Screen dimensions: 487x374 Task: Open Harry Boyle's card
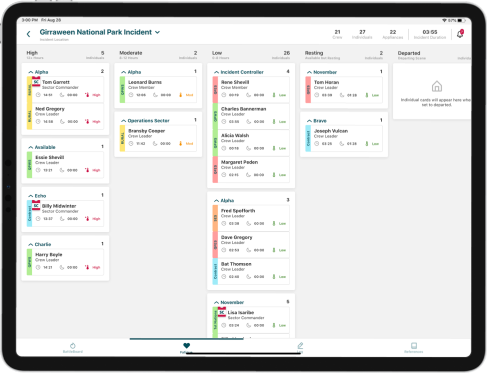65,262
